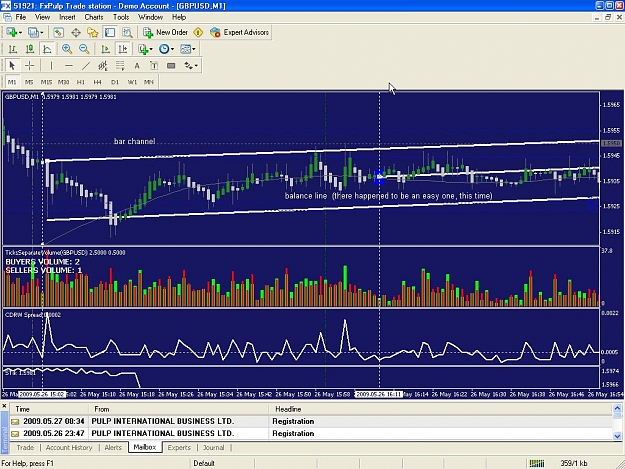Image resolution: width=625 pixels, height=469 pixels.
Task: Switch chart to M1 timeframe
Action: coord(12,82)
